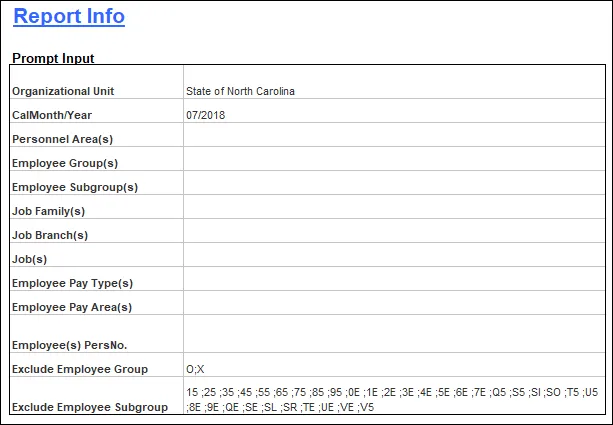Select the O;X exclusion value
Screen dimensions: 613x425
pos(196,369)
